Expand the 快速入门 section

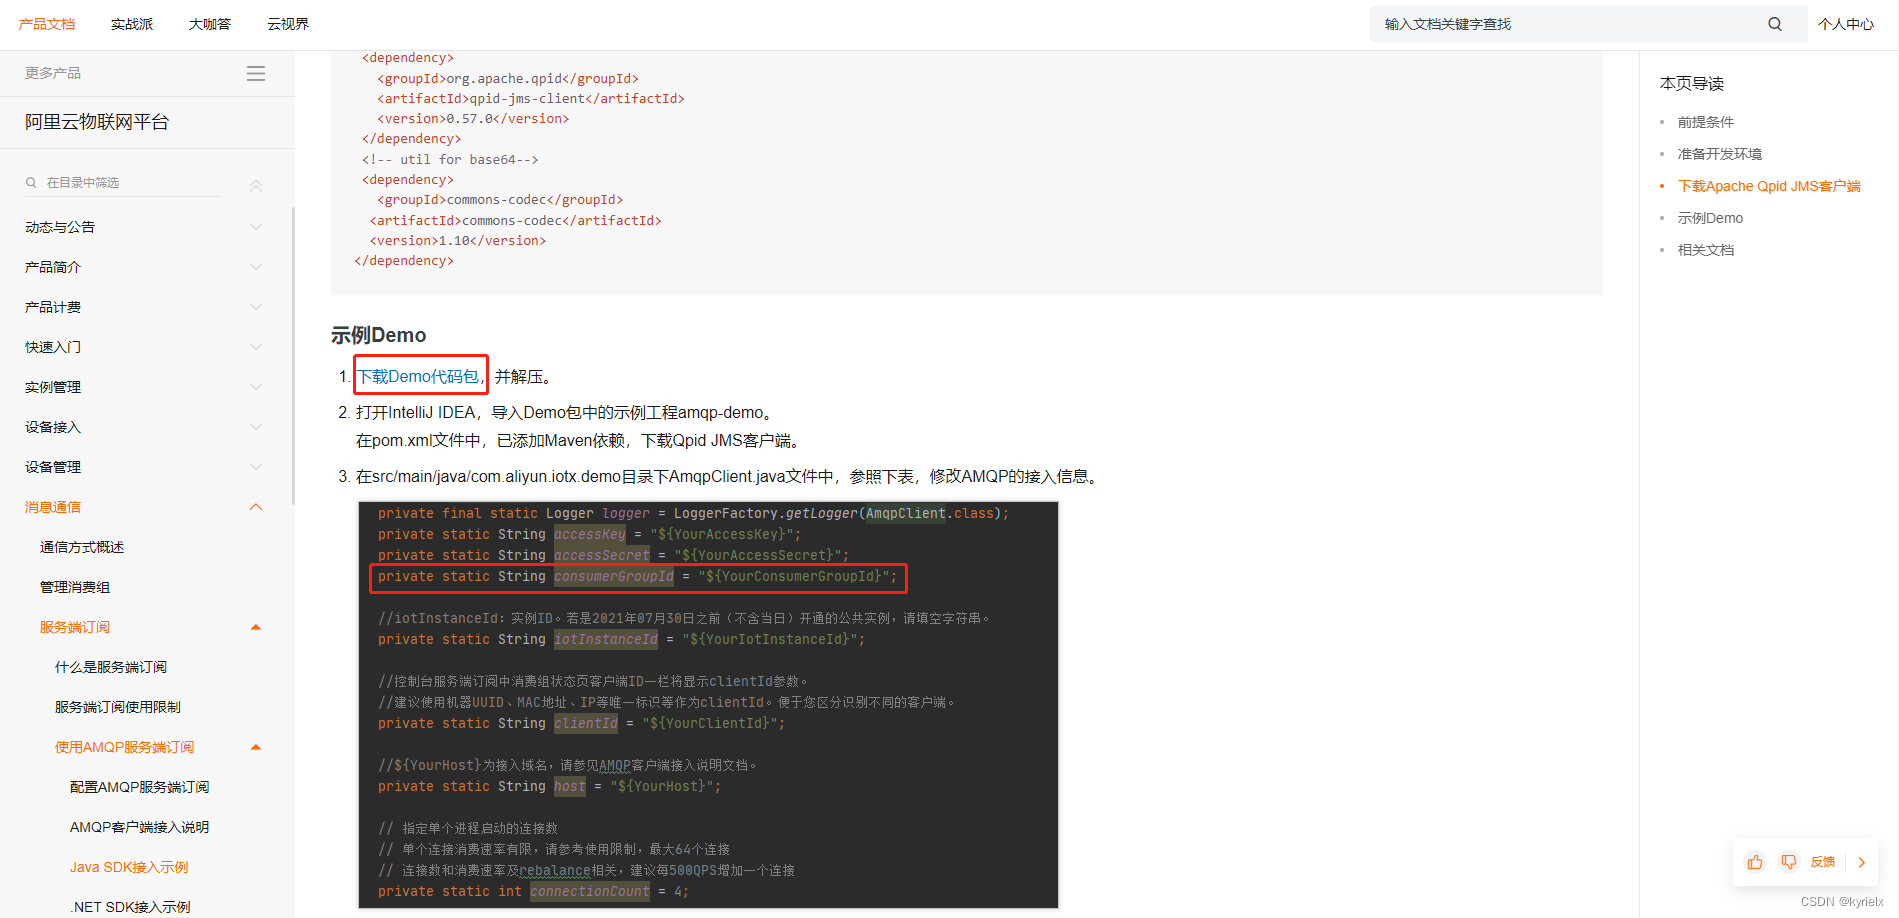point(256,347)
